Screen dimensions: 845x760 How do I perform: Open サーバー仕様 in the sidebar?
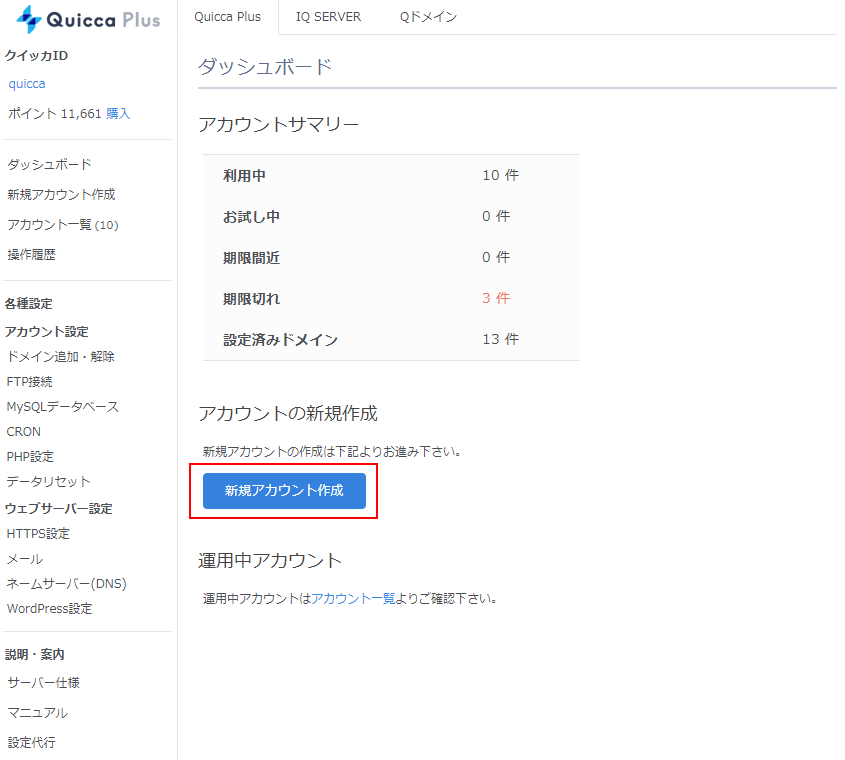pos(43,682)
